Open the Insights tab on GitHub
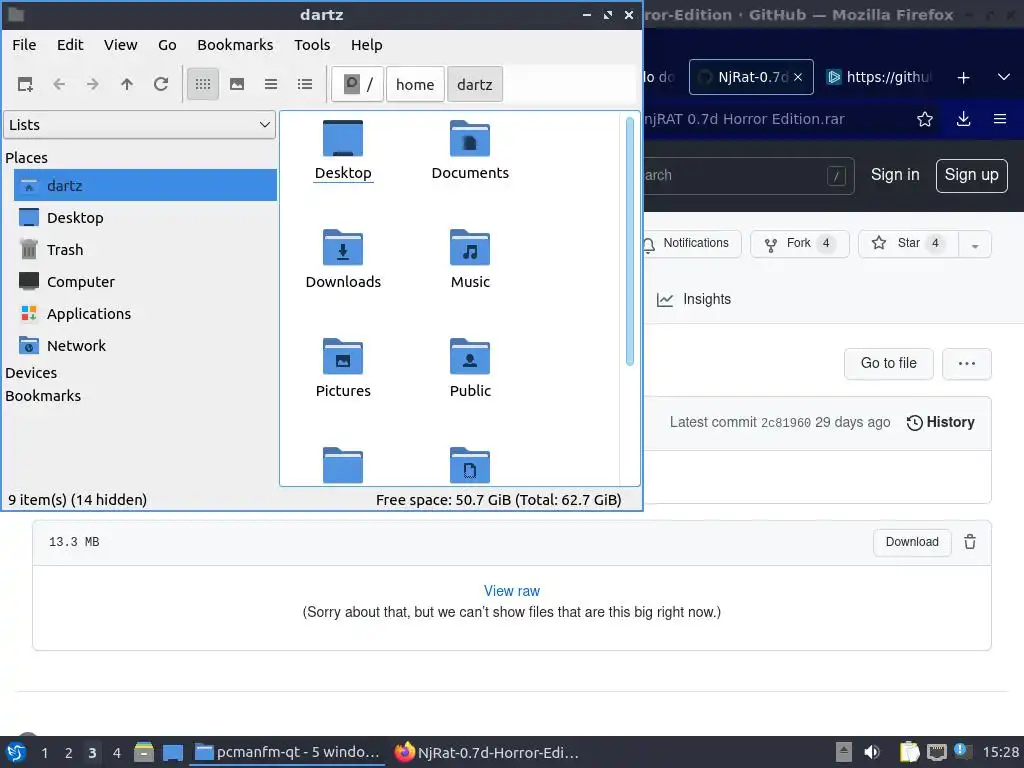1024x768 pixels. pos(694,299)
